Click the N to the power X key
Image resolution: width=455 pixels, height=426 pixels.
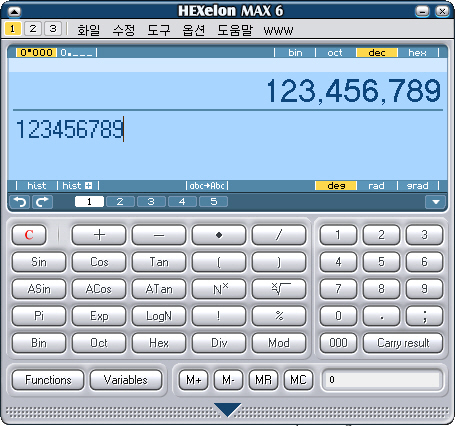tap(219, 289)
